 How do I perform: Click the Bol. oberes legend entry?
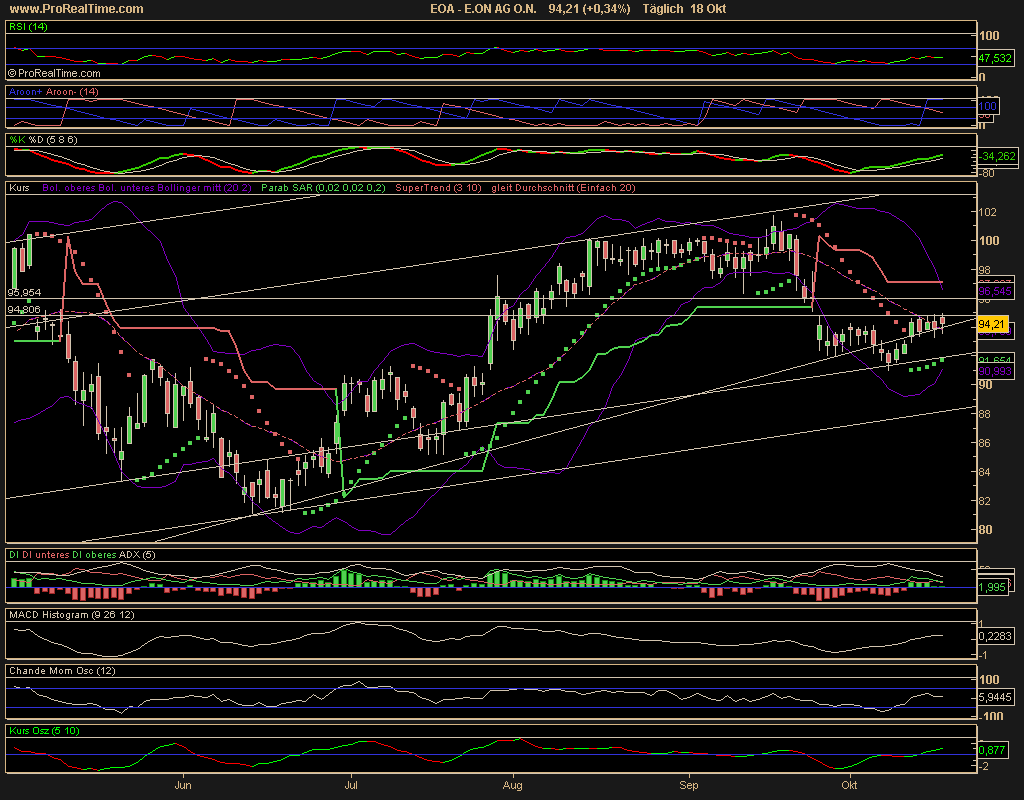coord(69,188)
